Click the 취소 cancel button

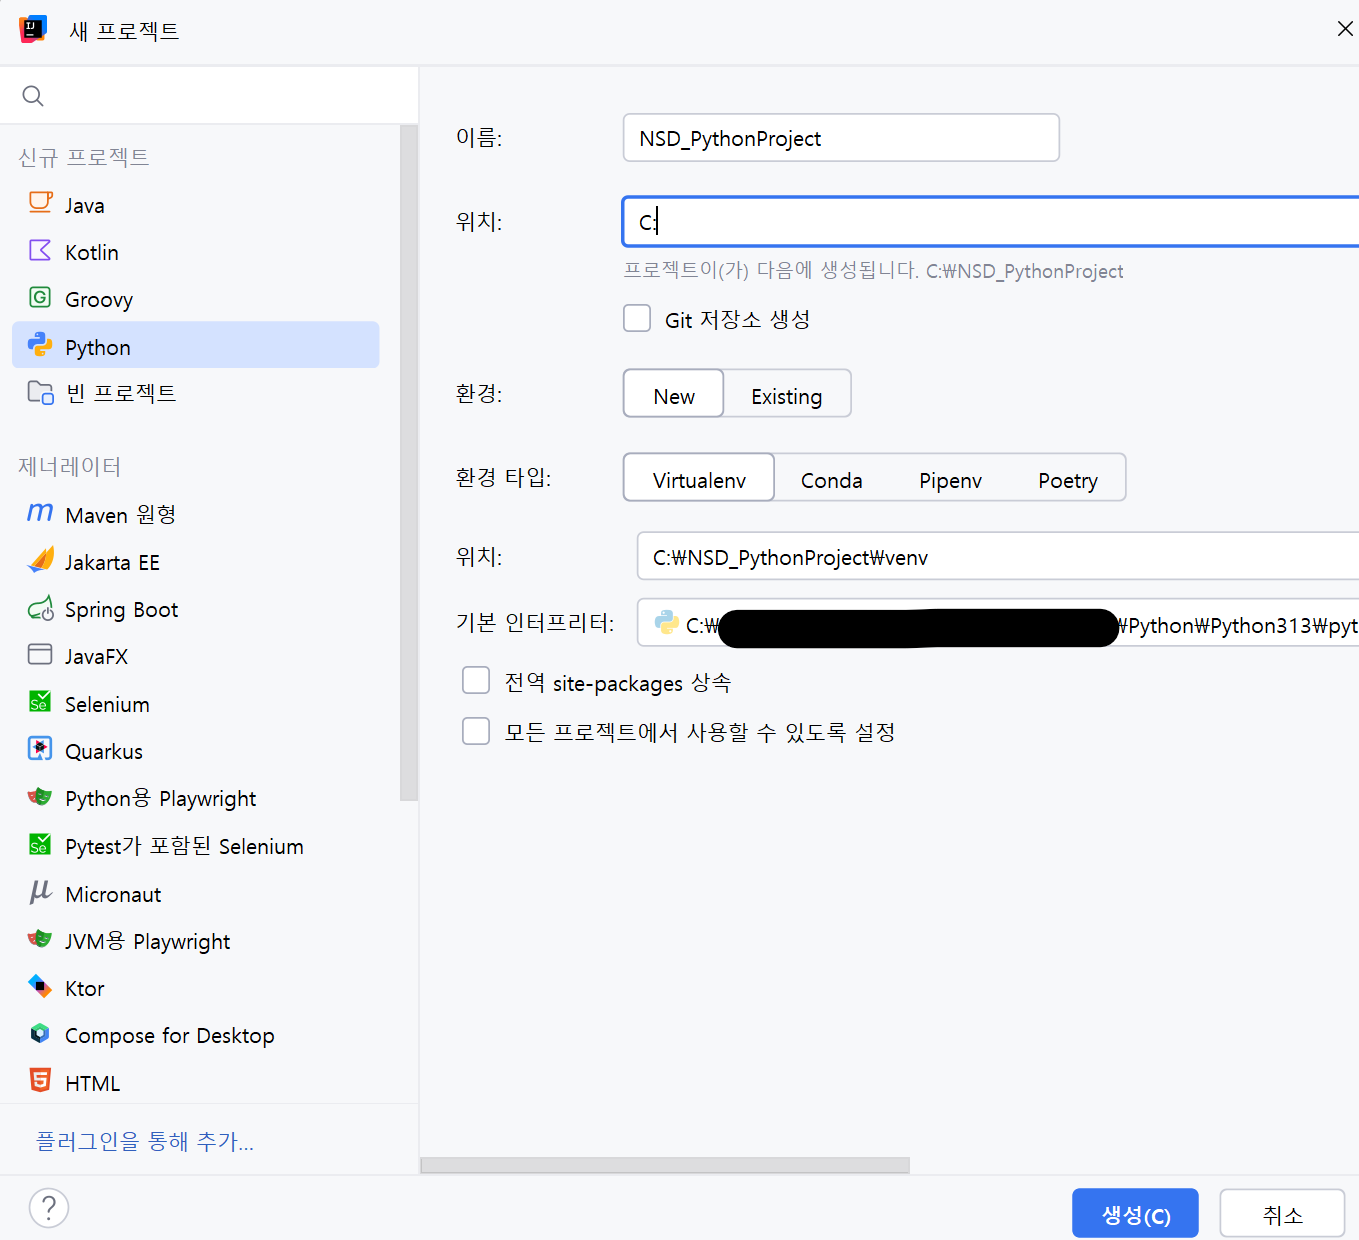[x=1282, y=1214]
